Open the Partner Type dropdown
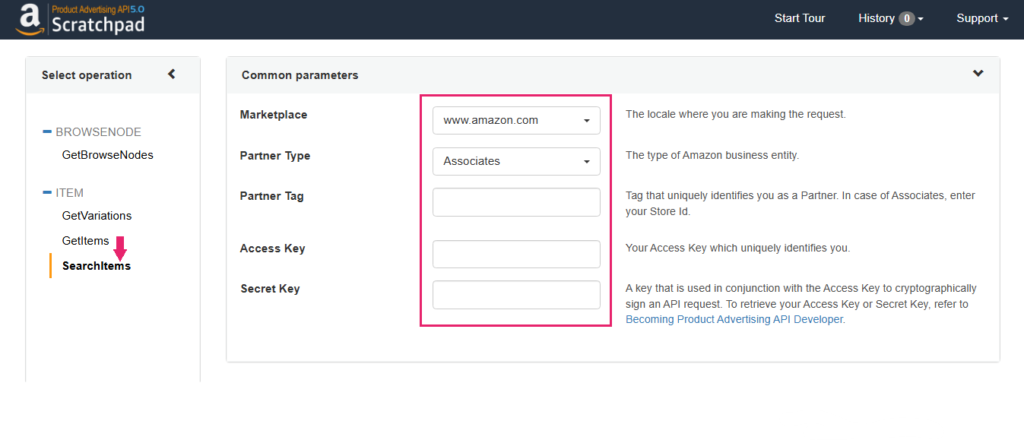 517,161
